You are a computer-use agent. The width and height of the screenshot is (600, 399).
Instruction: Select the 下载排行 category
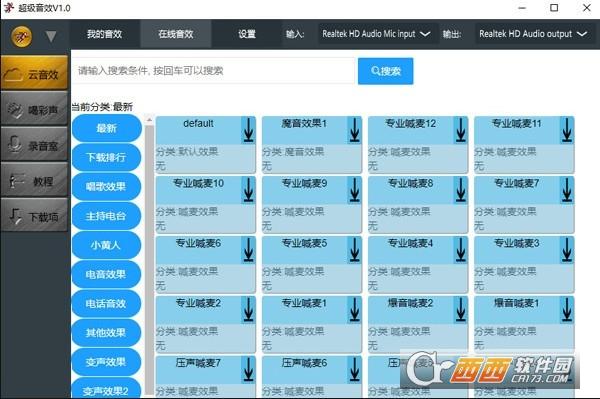pos(106,157)
